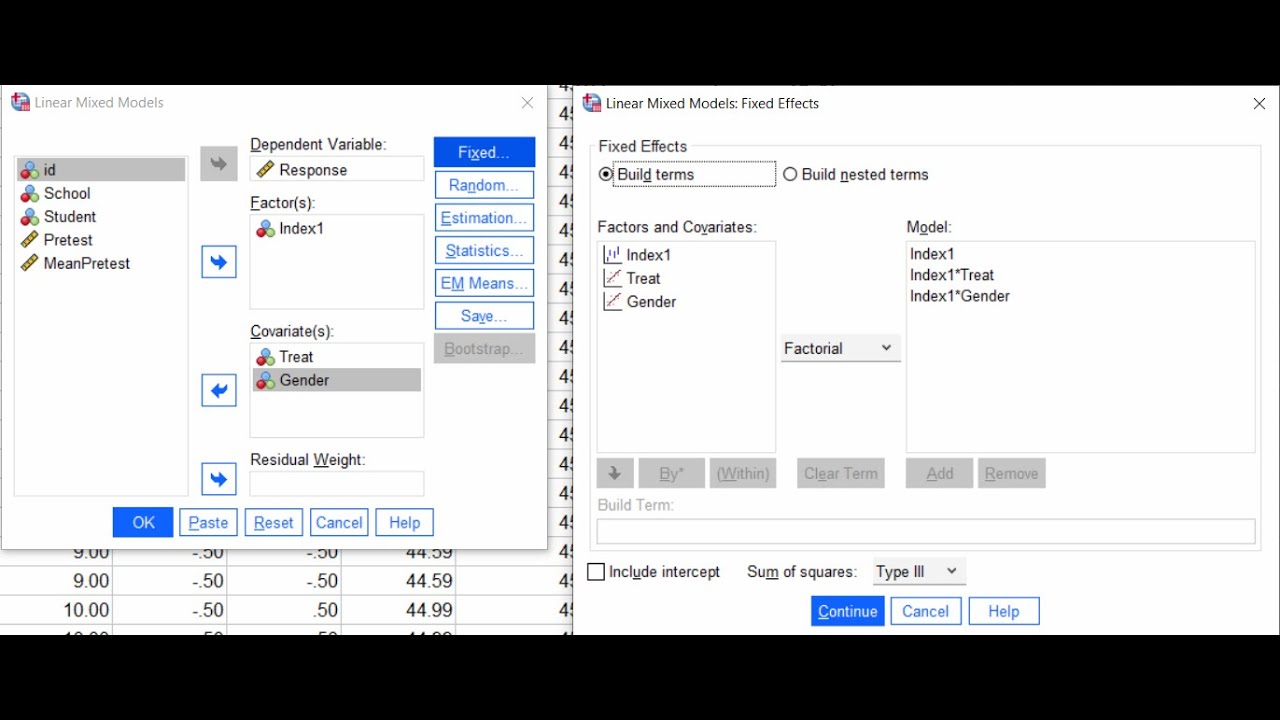This screenshot has height=720, width=1280.
Task: Click the Student variable icon
Action: (x=30, y=217)
